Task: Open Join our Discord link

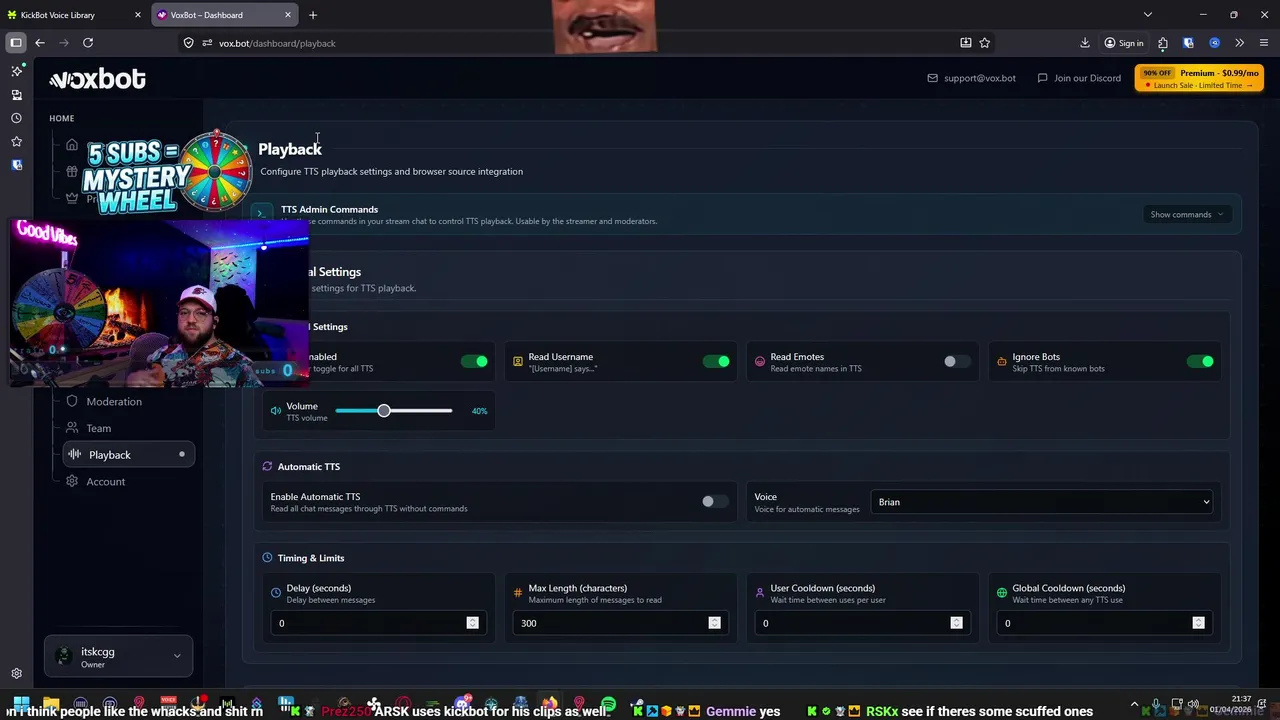Action: [1079, 78]
